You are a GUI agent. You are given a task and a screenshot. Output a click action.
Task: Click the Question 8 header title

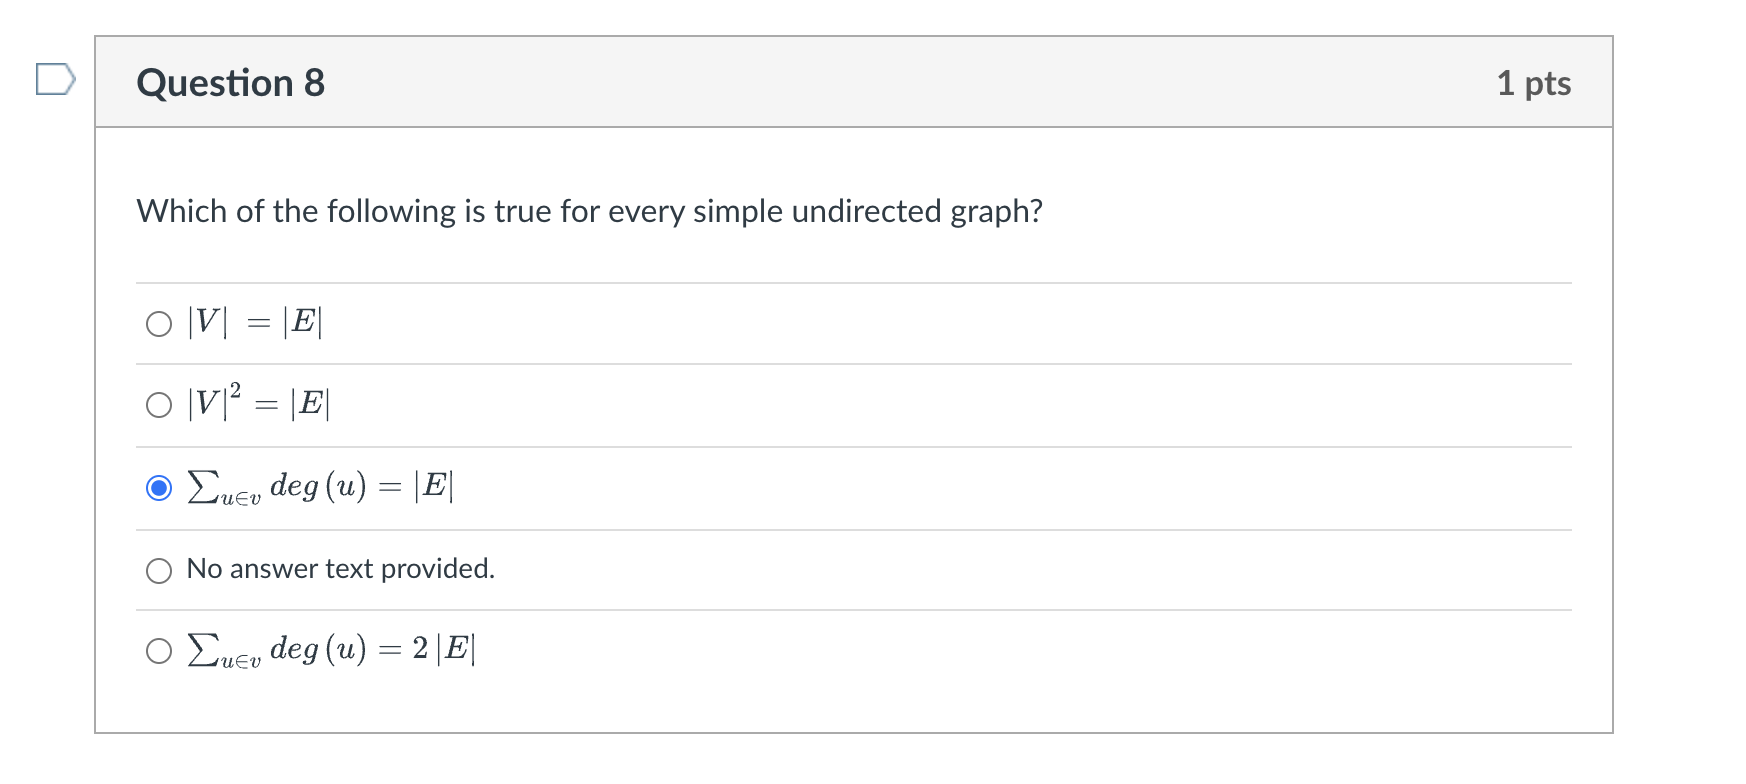coord(231,83)
